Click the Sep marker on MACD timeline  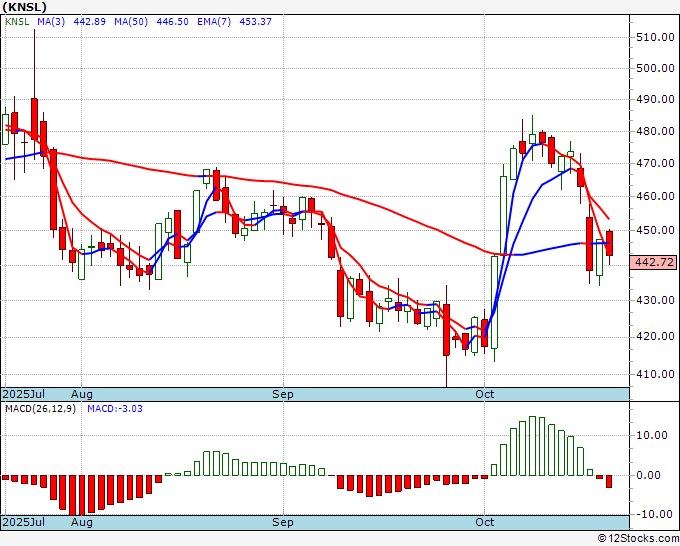pos(283,522)
